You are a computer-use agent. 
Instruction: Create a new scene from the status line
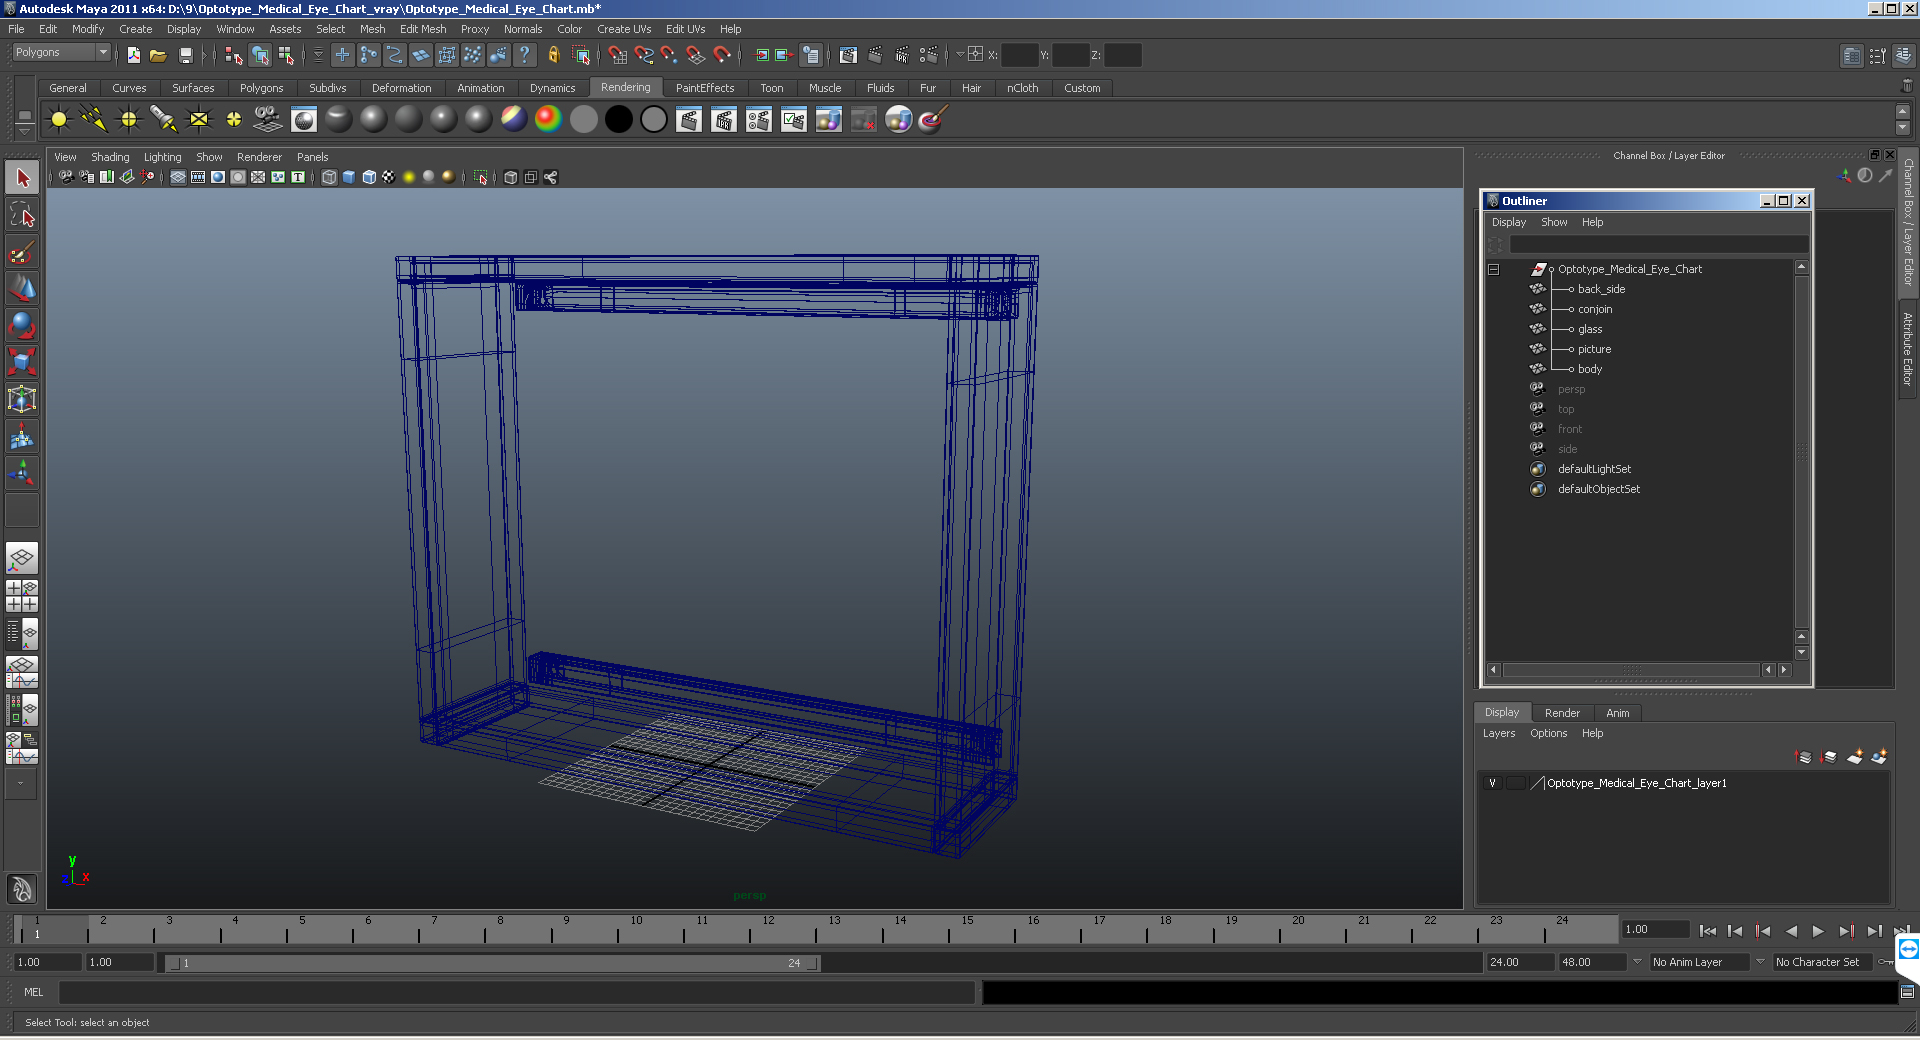click(133, 55)
